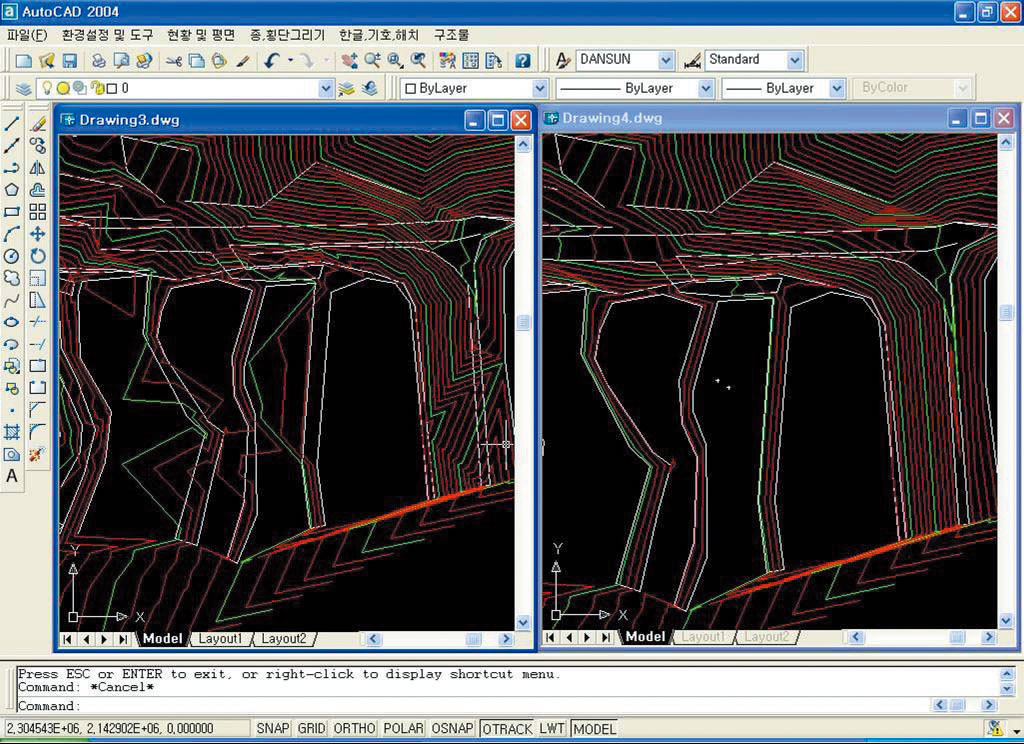
Task: Select the Circle draw tool
Action: pyautogui.click(x=12, y=256)
